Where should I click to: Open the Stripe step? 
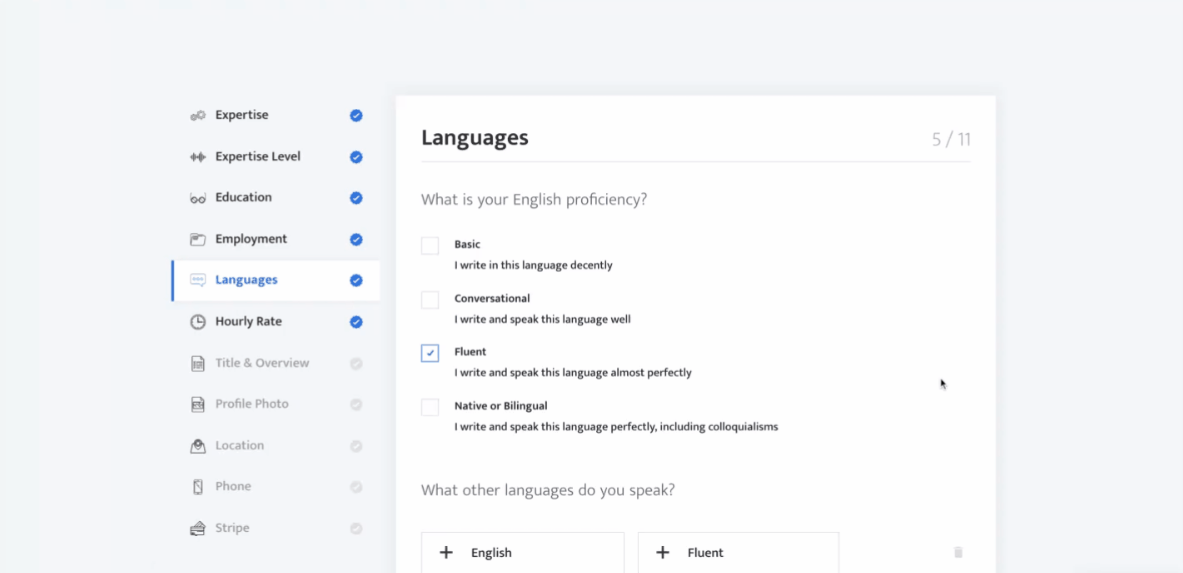[276, 528]
